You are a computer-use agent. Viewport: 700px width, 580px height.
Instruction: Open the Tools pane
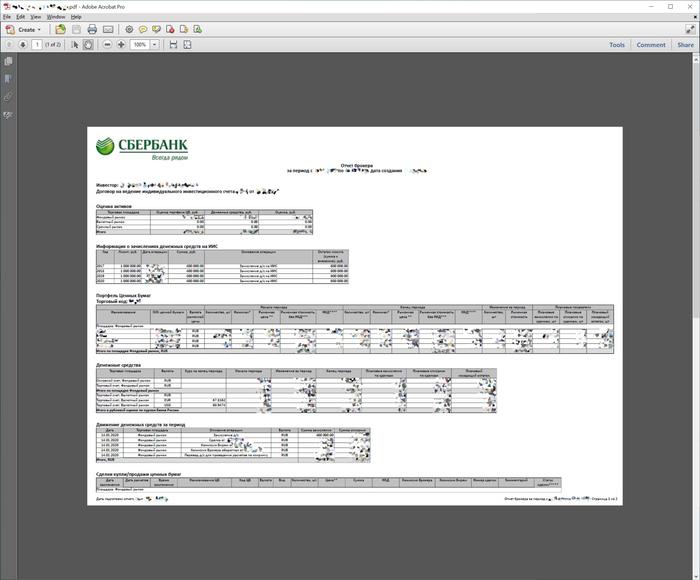click(x=617, y=45)
